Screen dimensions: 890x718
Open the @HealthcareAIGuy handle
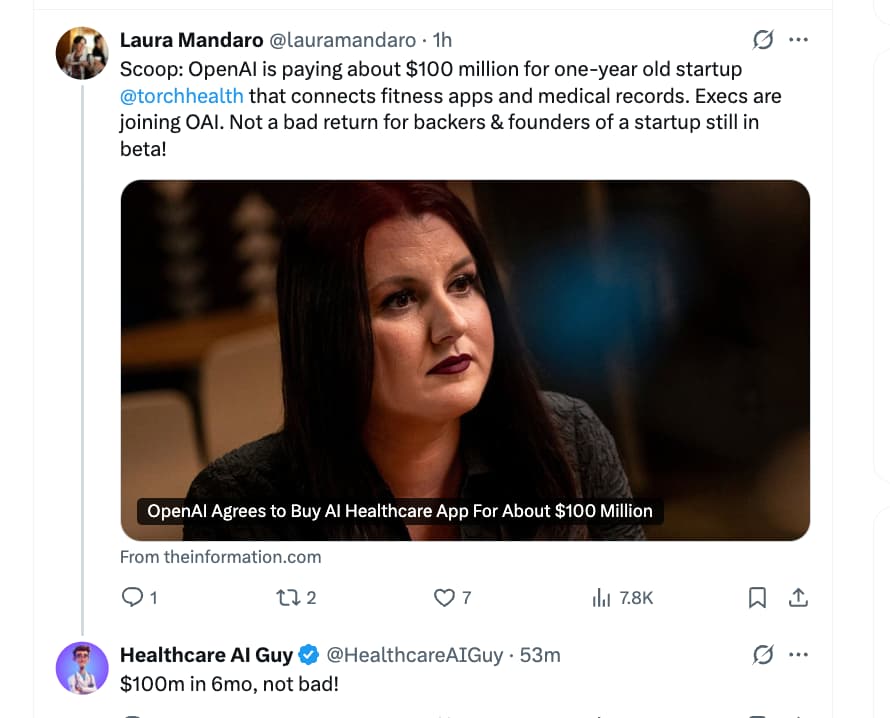(x=415, y=655)
